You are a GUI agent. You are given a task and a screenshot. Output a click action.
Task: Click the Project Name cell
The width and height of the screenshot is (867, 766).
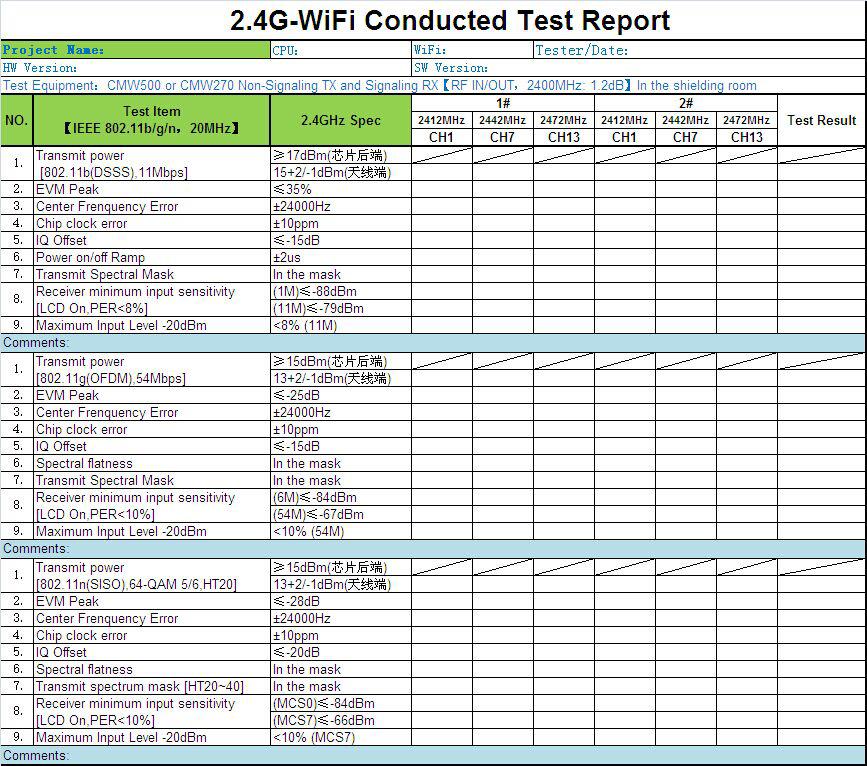[x=135, y=50]
